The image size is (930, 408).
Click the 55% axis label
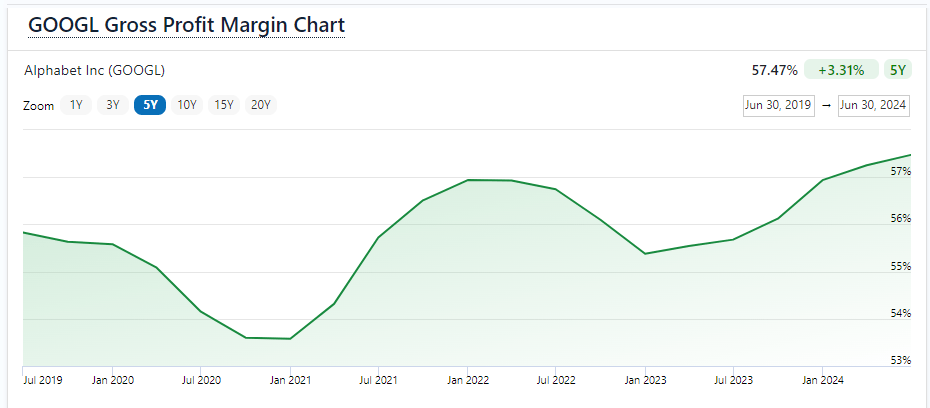(900, 266)
